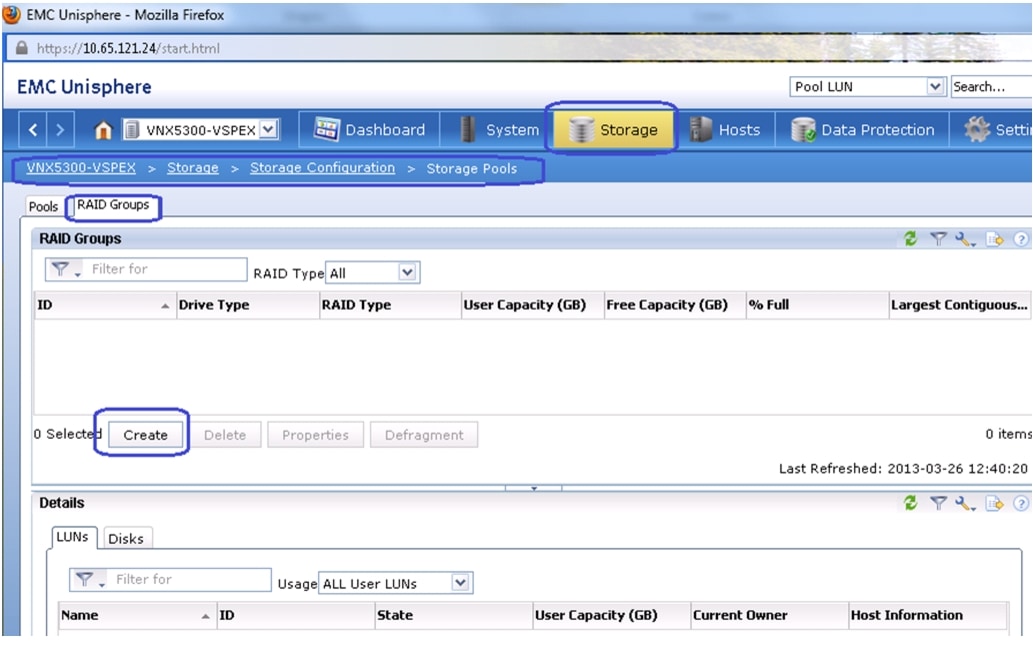Sort by the Largest Contiguous column header
1033x666 pixels.
click(x=960, y=305)
